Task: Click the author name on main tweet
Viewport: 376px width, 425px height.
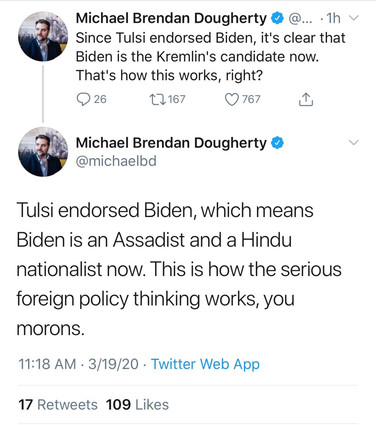Action: coord(171,143)
